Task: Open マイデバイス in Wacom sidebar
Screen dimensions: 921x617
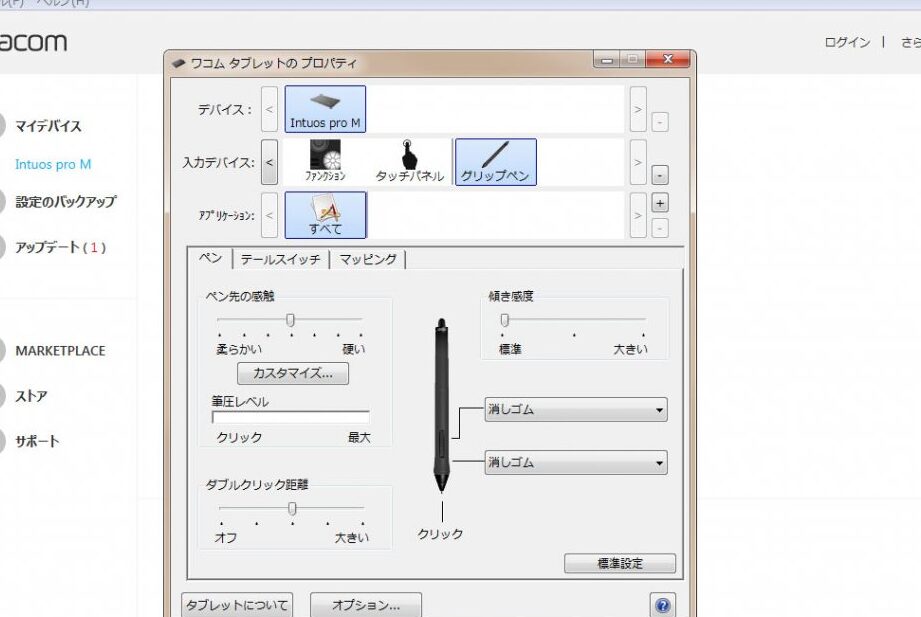Action: pos(48,126)
